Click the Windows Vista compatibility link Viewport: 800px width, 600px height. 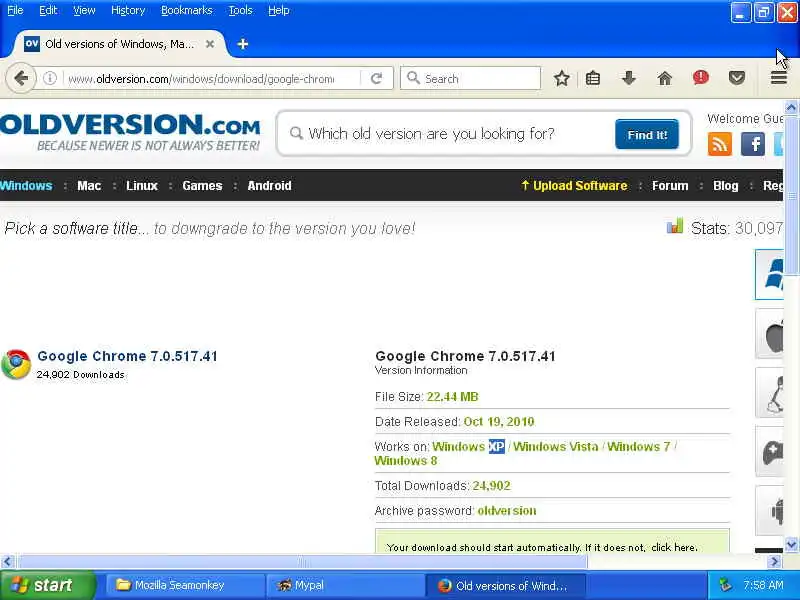point(556,446)
